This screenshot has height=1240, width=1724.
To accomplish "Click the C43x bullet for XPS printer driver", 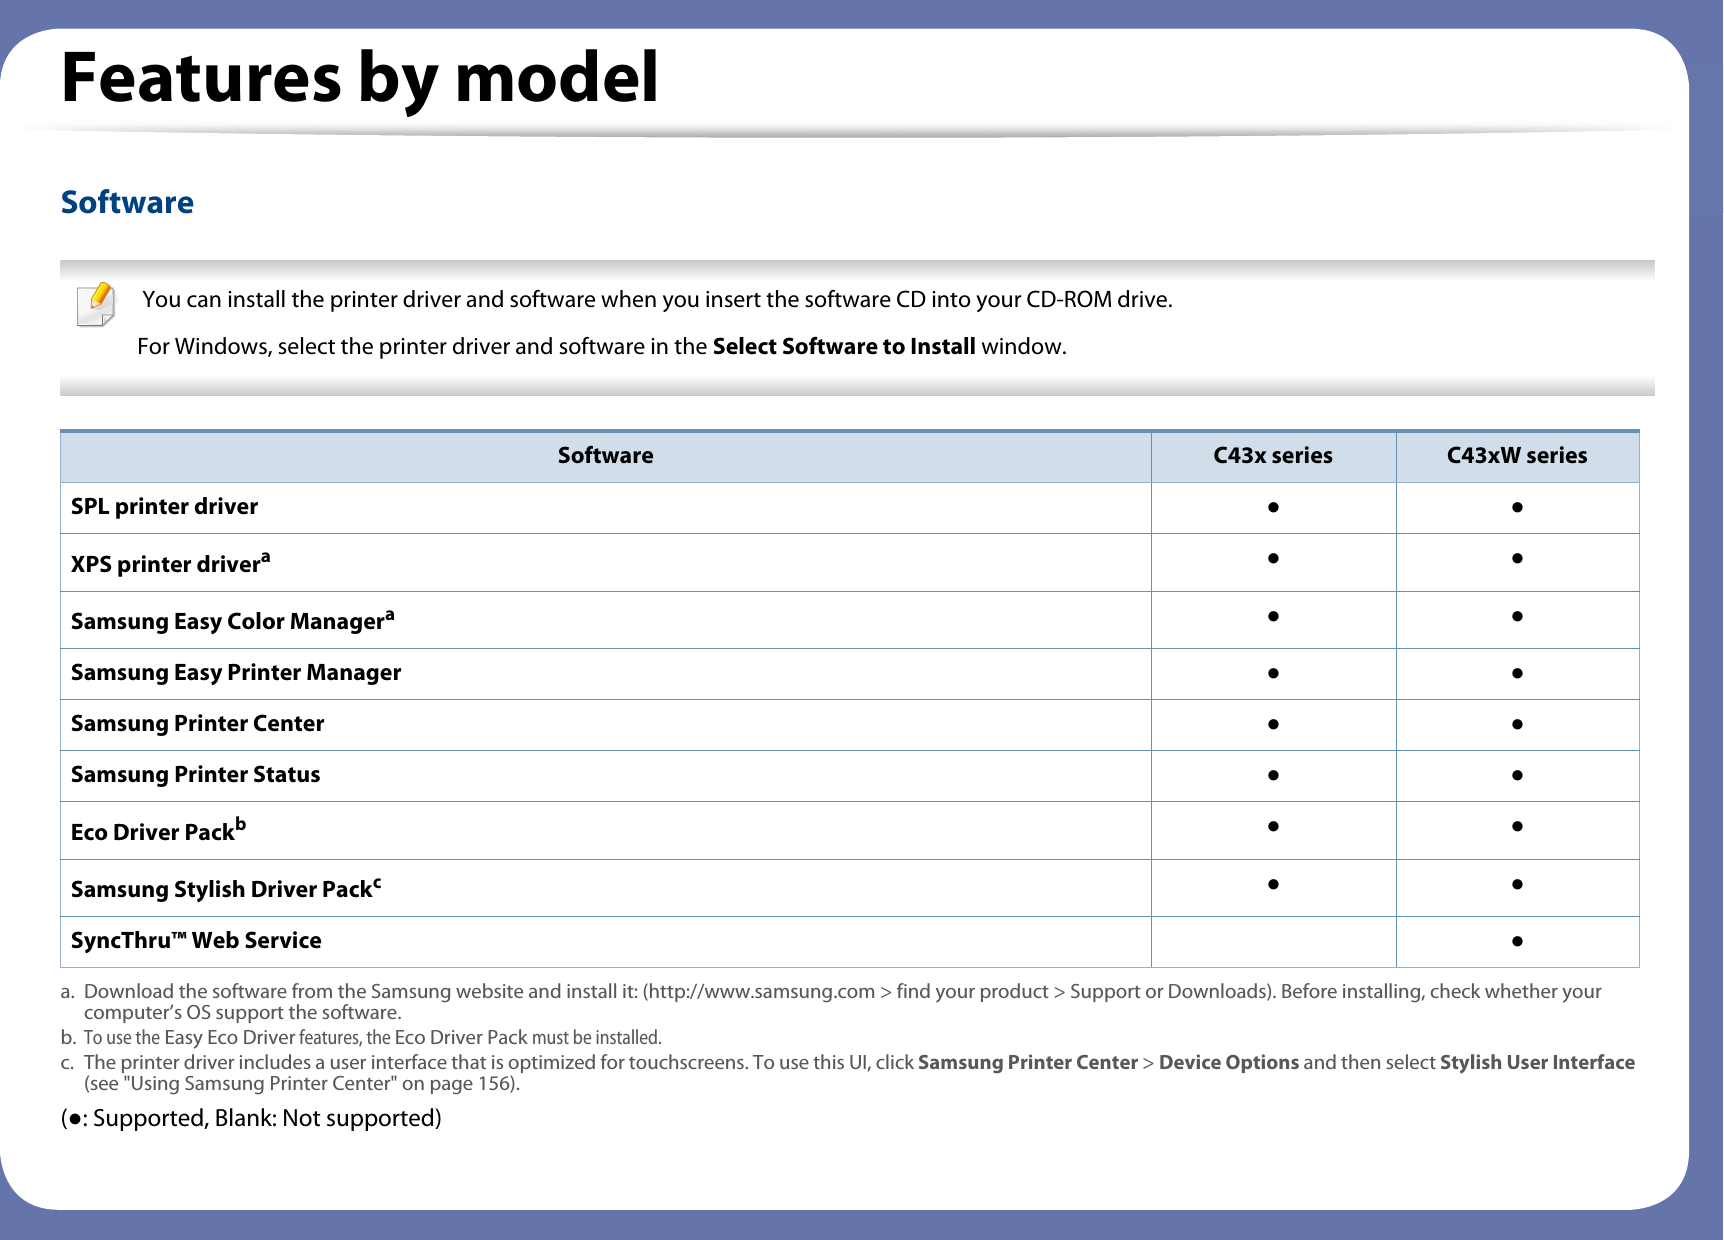I will (1273, 558).
